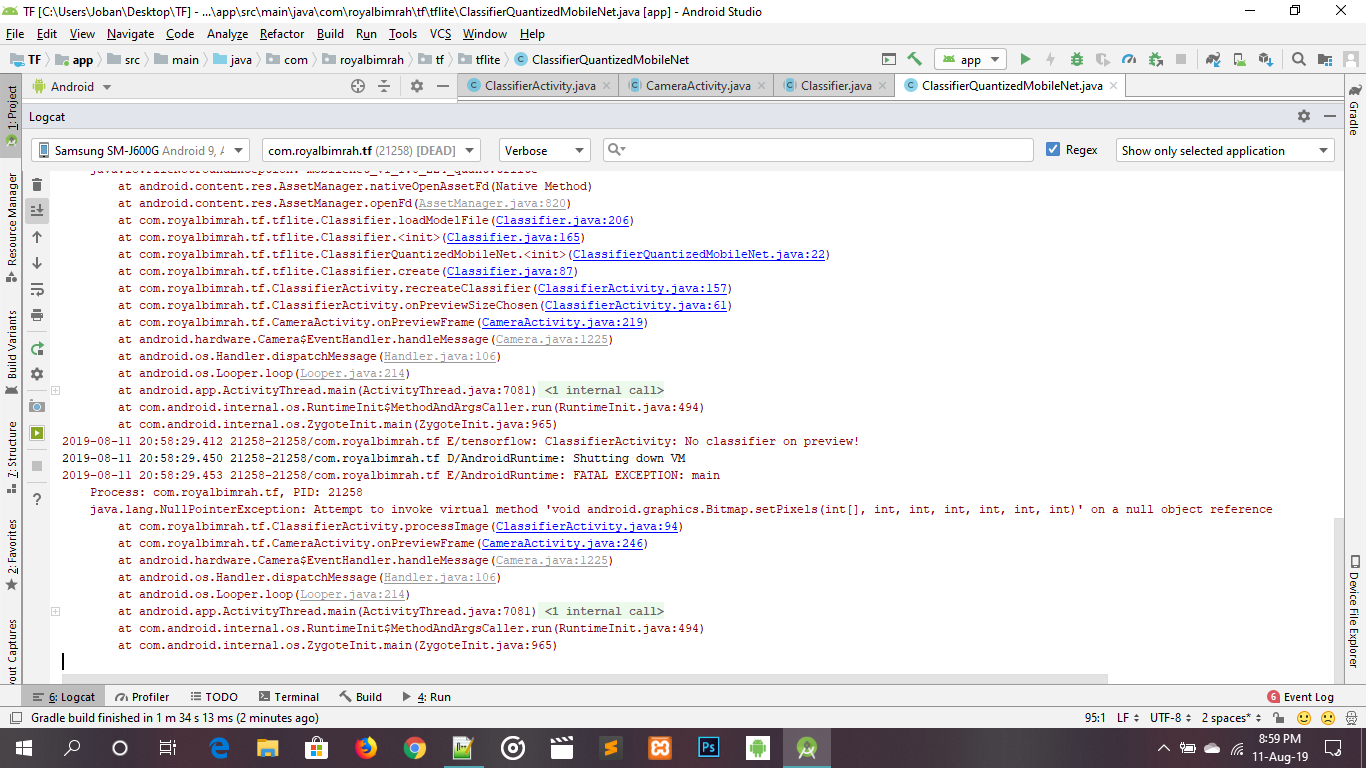Viewport: 1366px width, 768px height.
Task: Open the Profiler tool window
Action: pyautogui.click(x=143, y=697)
